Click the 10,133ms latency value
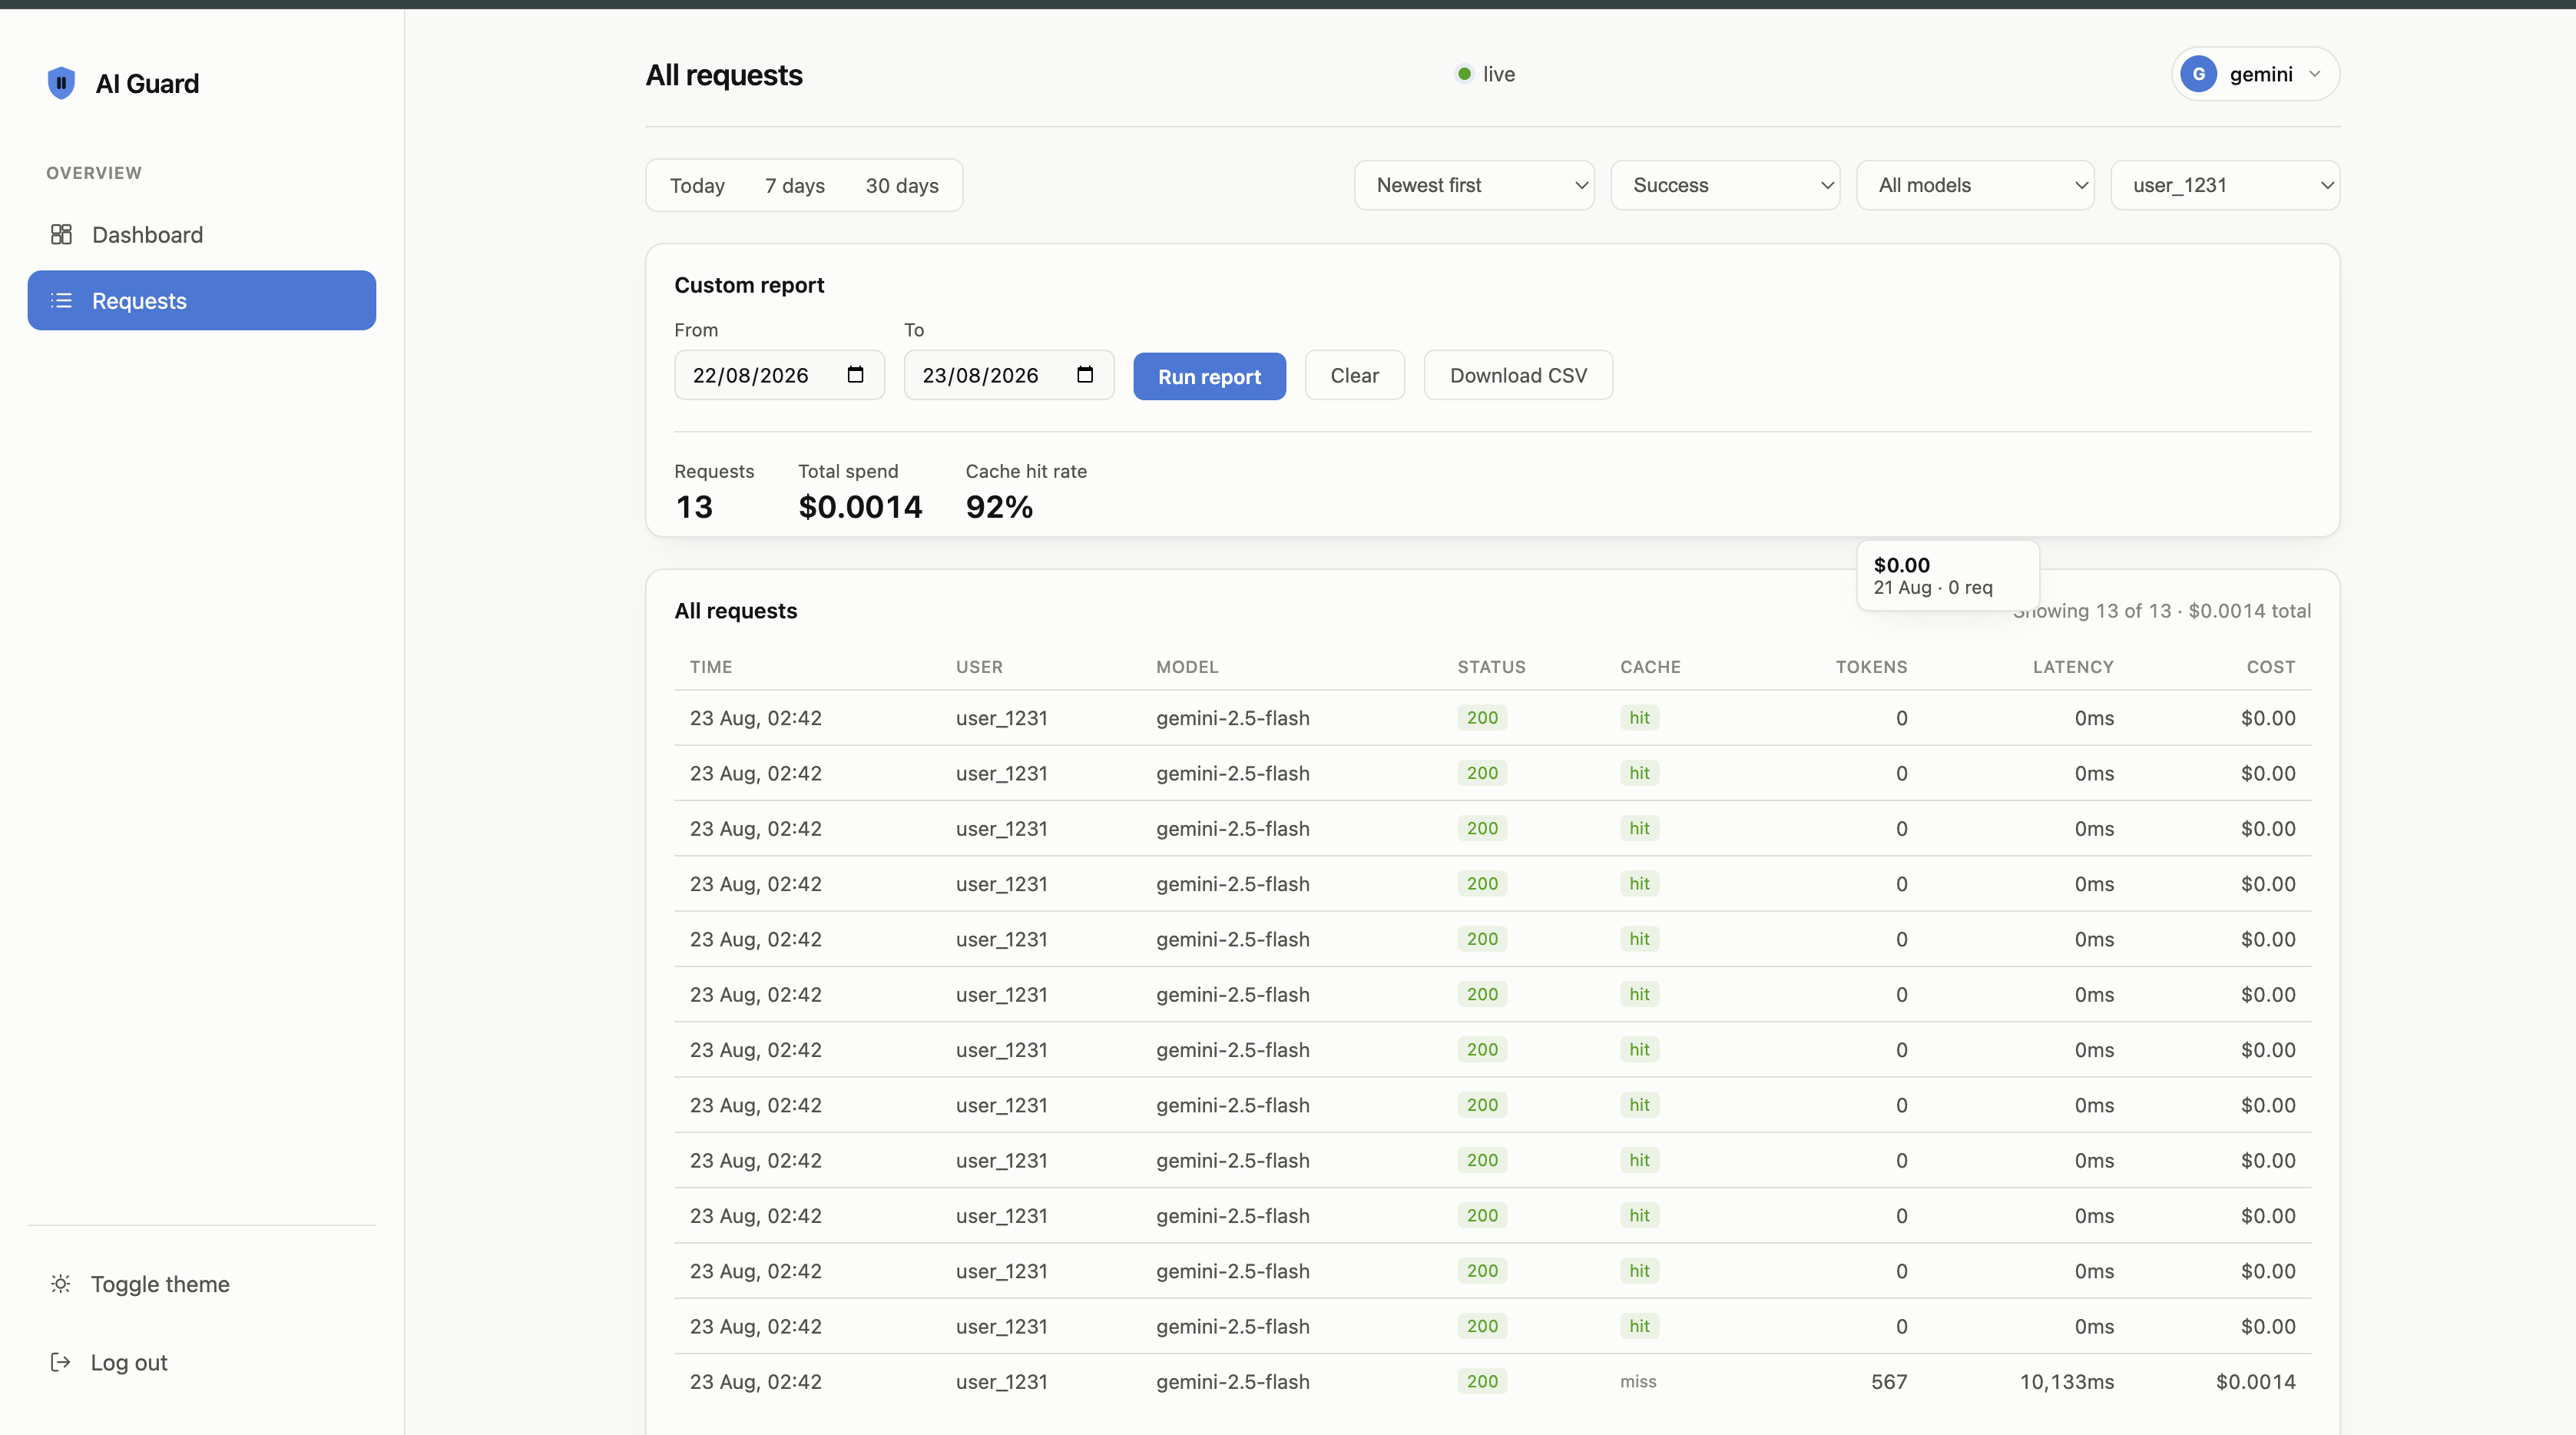The width and height of the screenshot is (2576, 1435). click(x=2066, y=1381)
